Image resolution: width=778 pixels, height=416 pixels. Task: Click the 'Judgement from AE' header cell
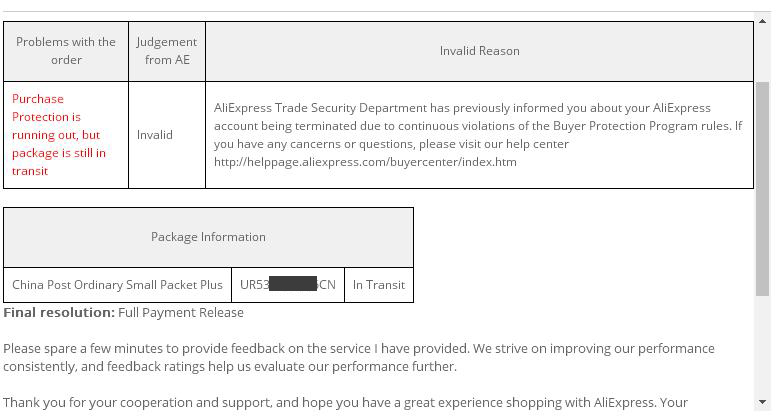[167, 51]
